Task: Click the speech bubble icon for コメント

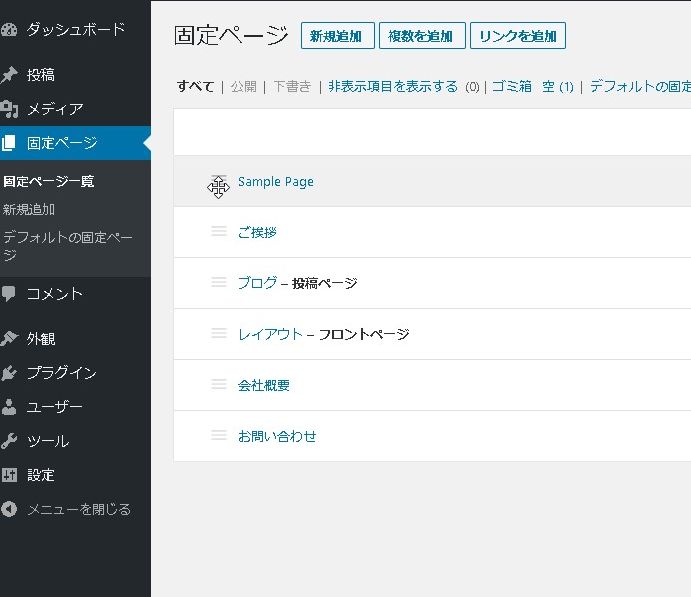Action: coord(9,294)
